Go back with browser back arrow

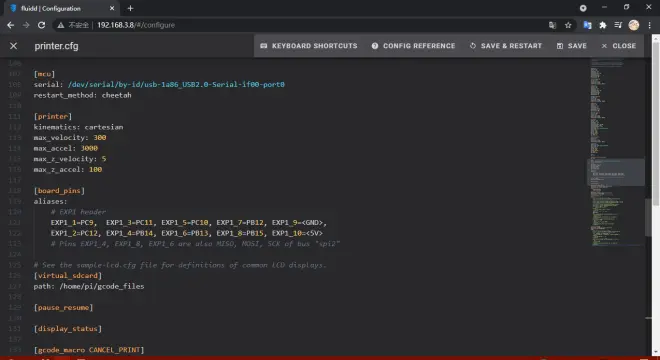pos(11,25)
